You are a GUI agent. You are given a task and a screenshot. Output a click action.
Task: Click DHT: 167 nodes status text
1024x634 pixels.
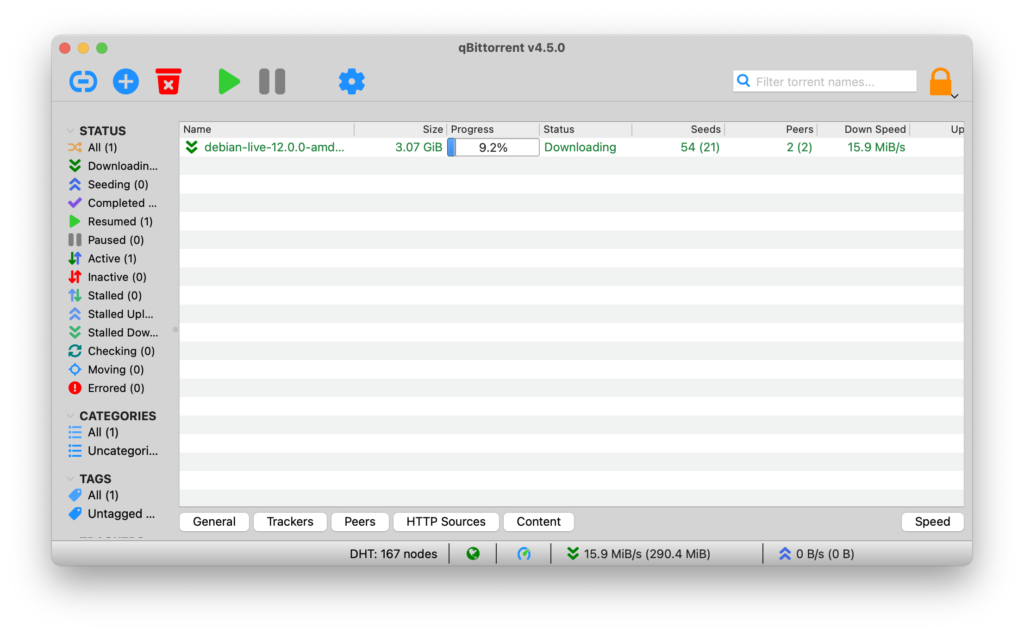[393, 554]
